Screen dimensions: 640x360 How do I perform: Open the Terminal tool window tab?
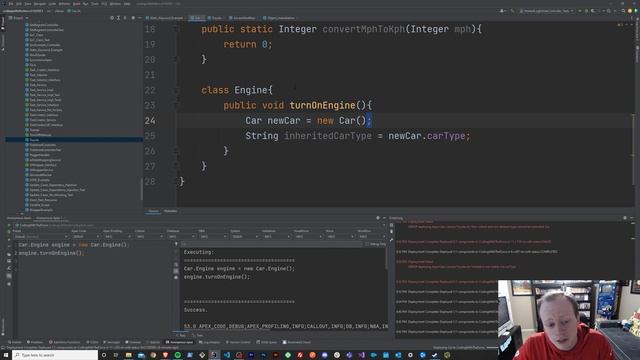click(x=133, y=342)
